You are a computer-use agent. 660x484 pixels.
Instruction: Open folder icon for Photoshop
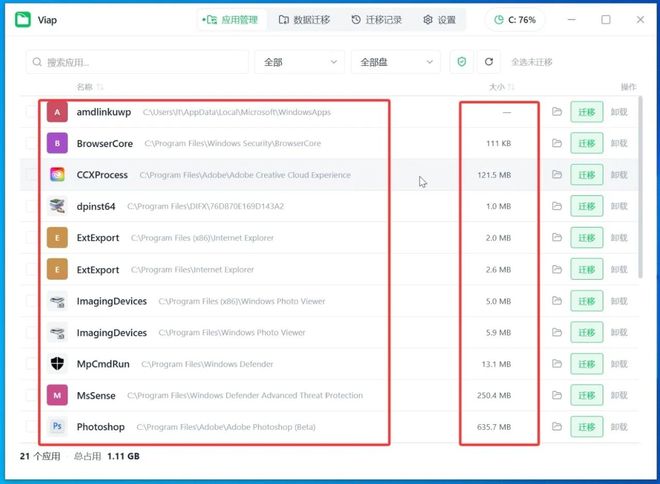tap(557, 427)
